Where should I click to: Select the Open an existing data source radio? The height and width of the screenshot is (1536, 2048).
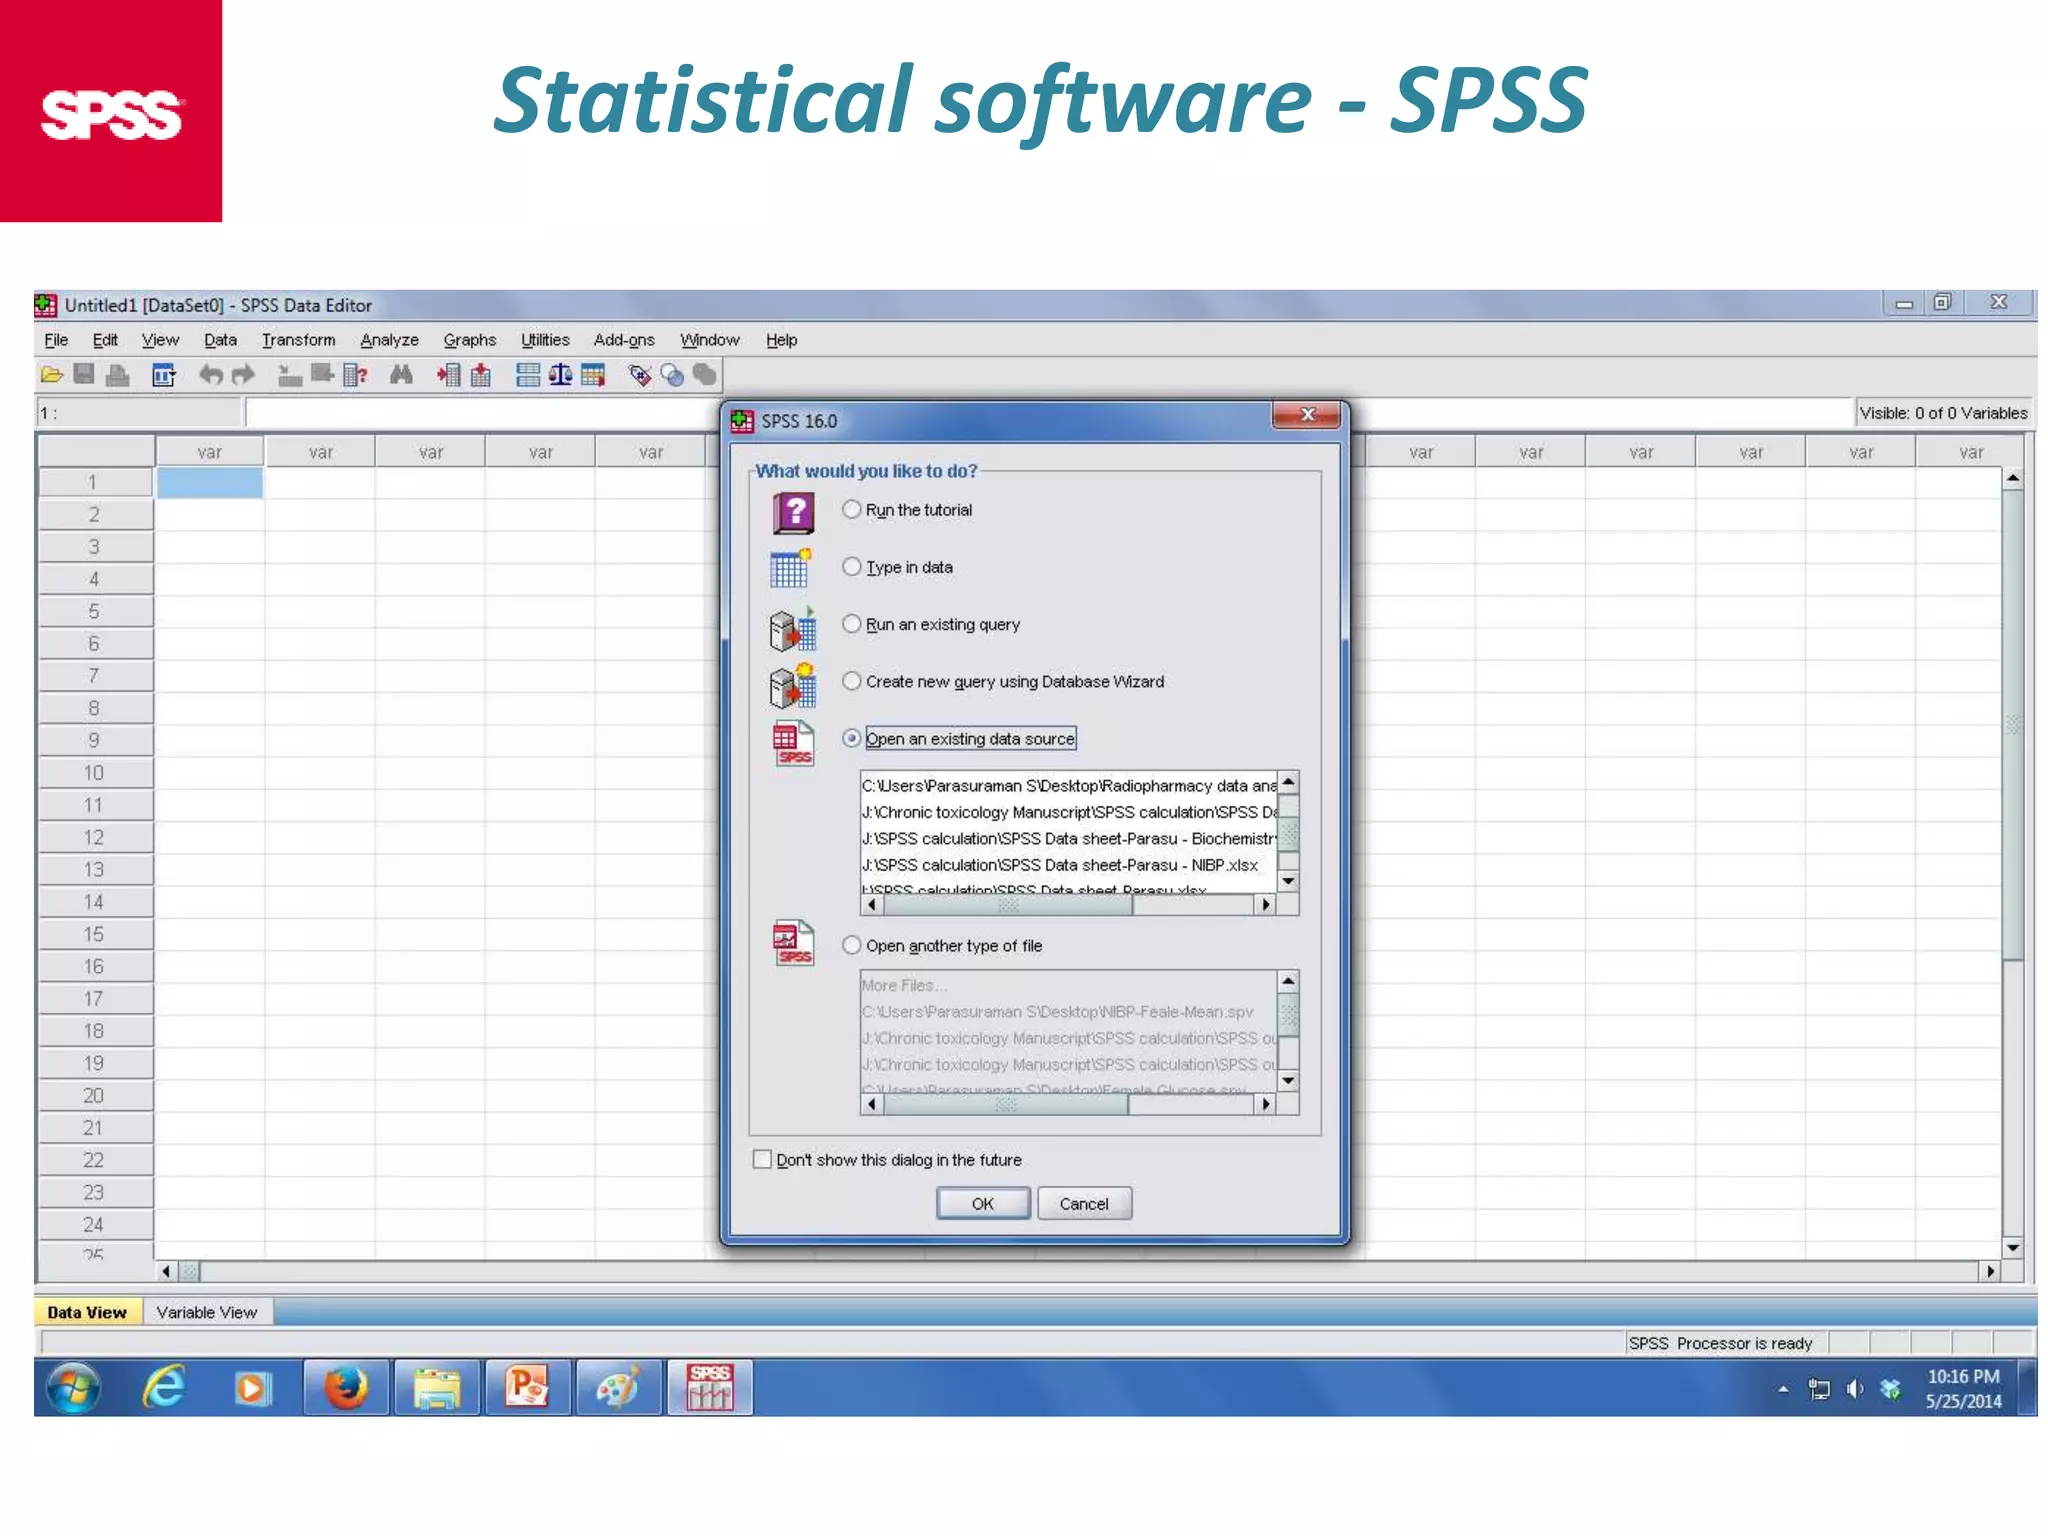click(851, 738)
